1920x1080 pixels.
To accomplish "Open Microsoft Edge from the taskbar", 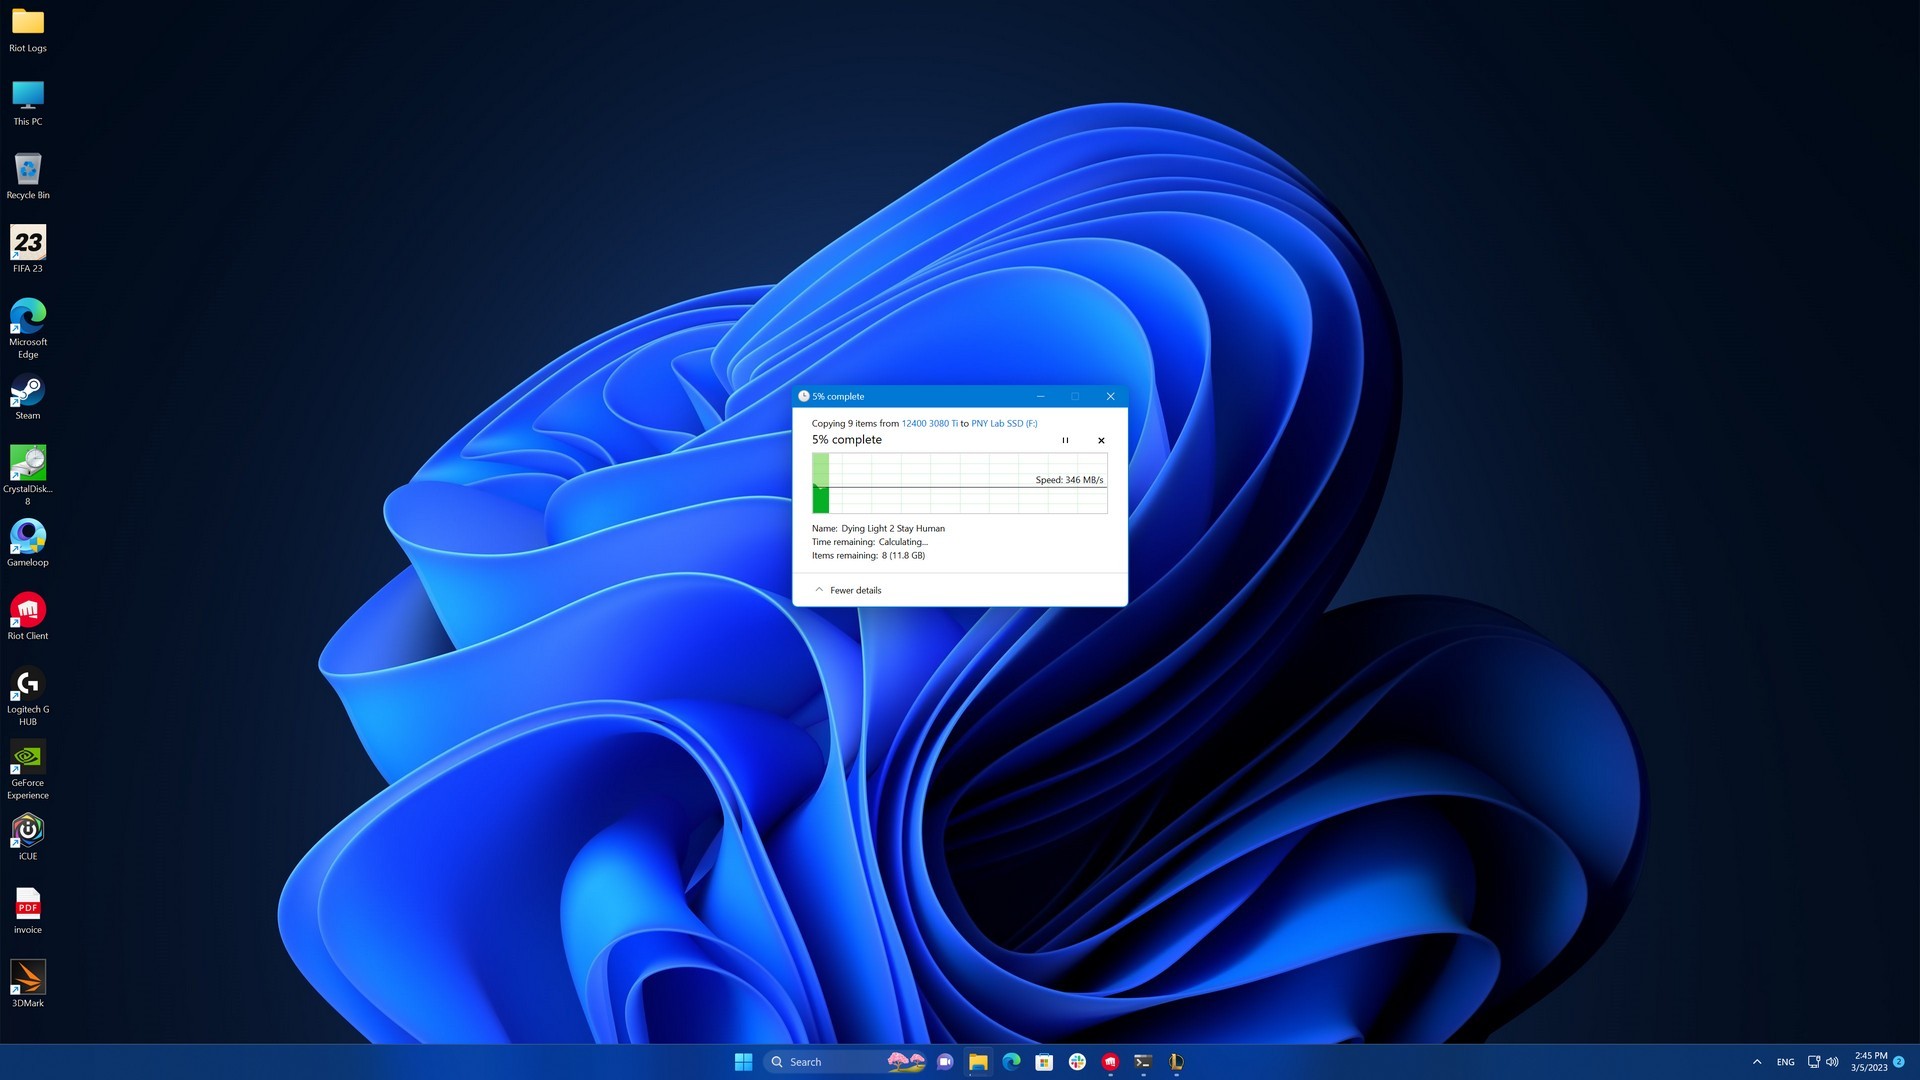I will click(1011, 1062).
